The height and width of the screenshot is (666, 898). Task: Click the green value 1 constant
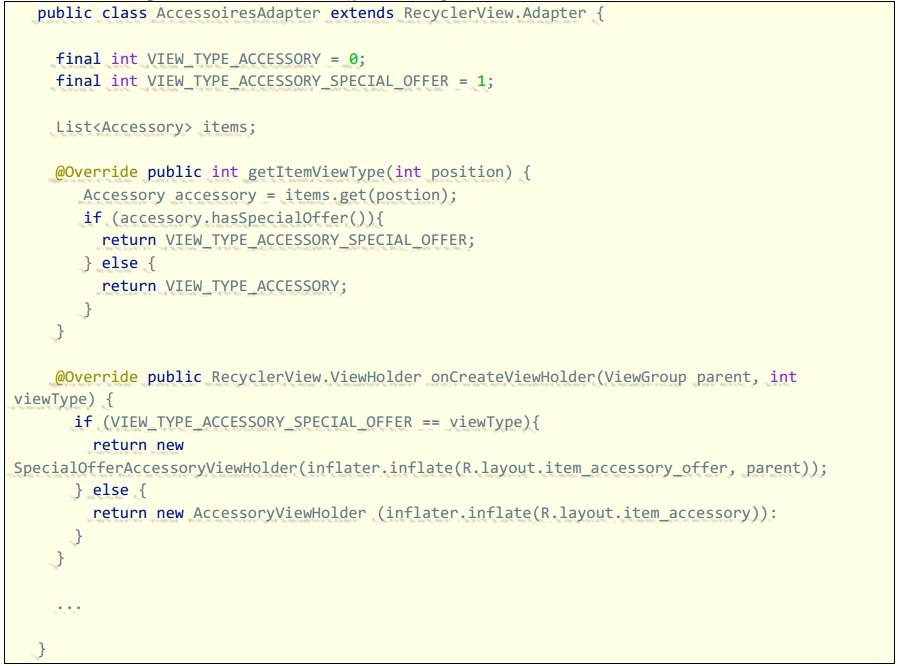point(481,81)
